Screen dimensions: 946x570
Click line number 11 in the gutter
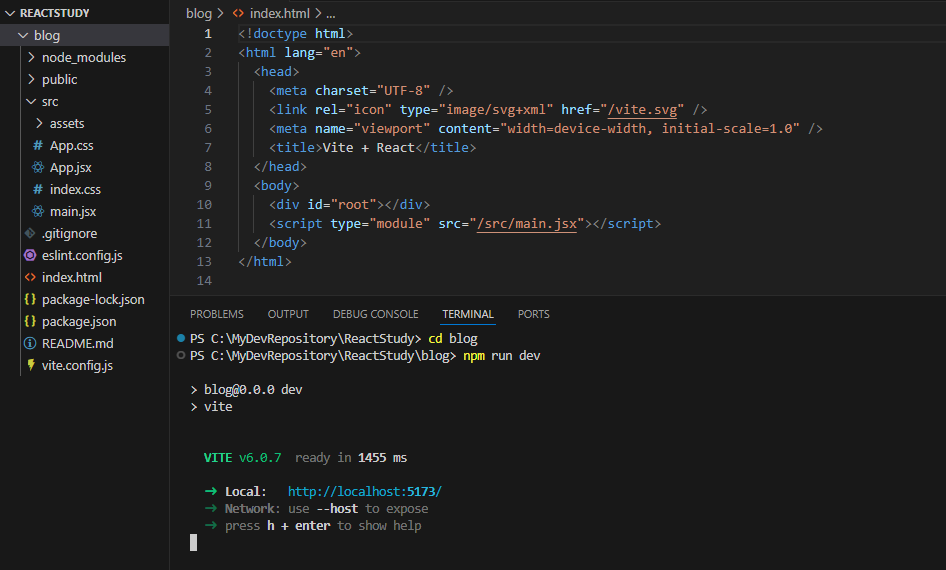(x=204, y=224)
